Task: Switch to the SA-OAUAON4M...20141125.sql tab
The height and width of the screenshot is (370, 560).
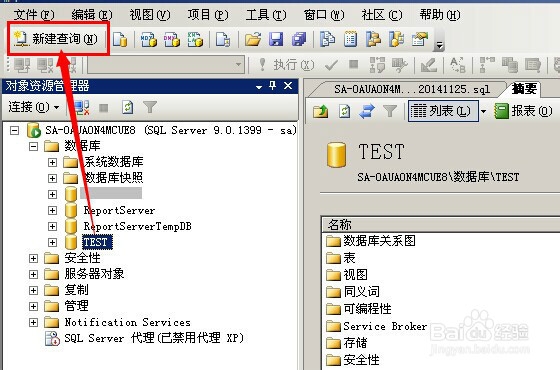Action: [x=411, y=89]
